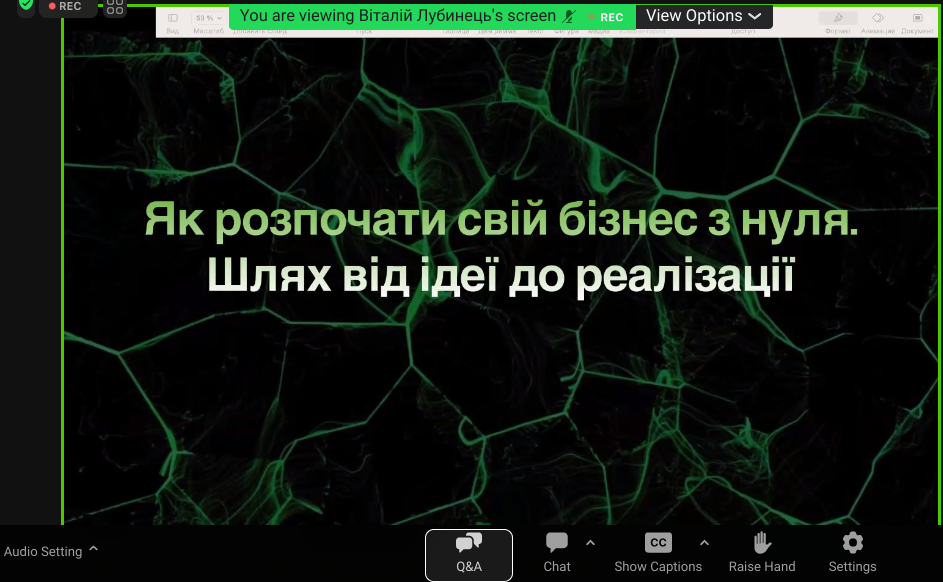Click the gallery view grid icon
Viewport: 943px width, 582px height.
(x=115, y=7)
